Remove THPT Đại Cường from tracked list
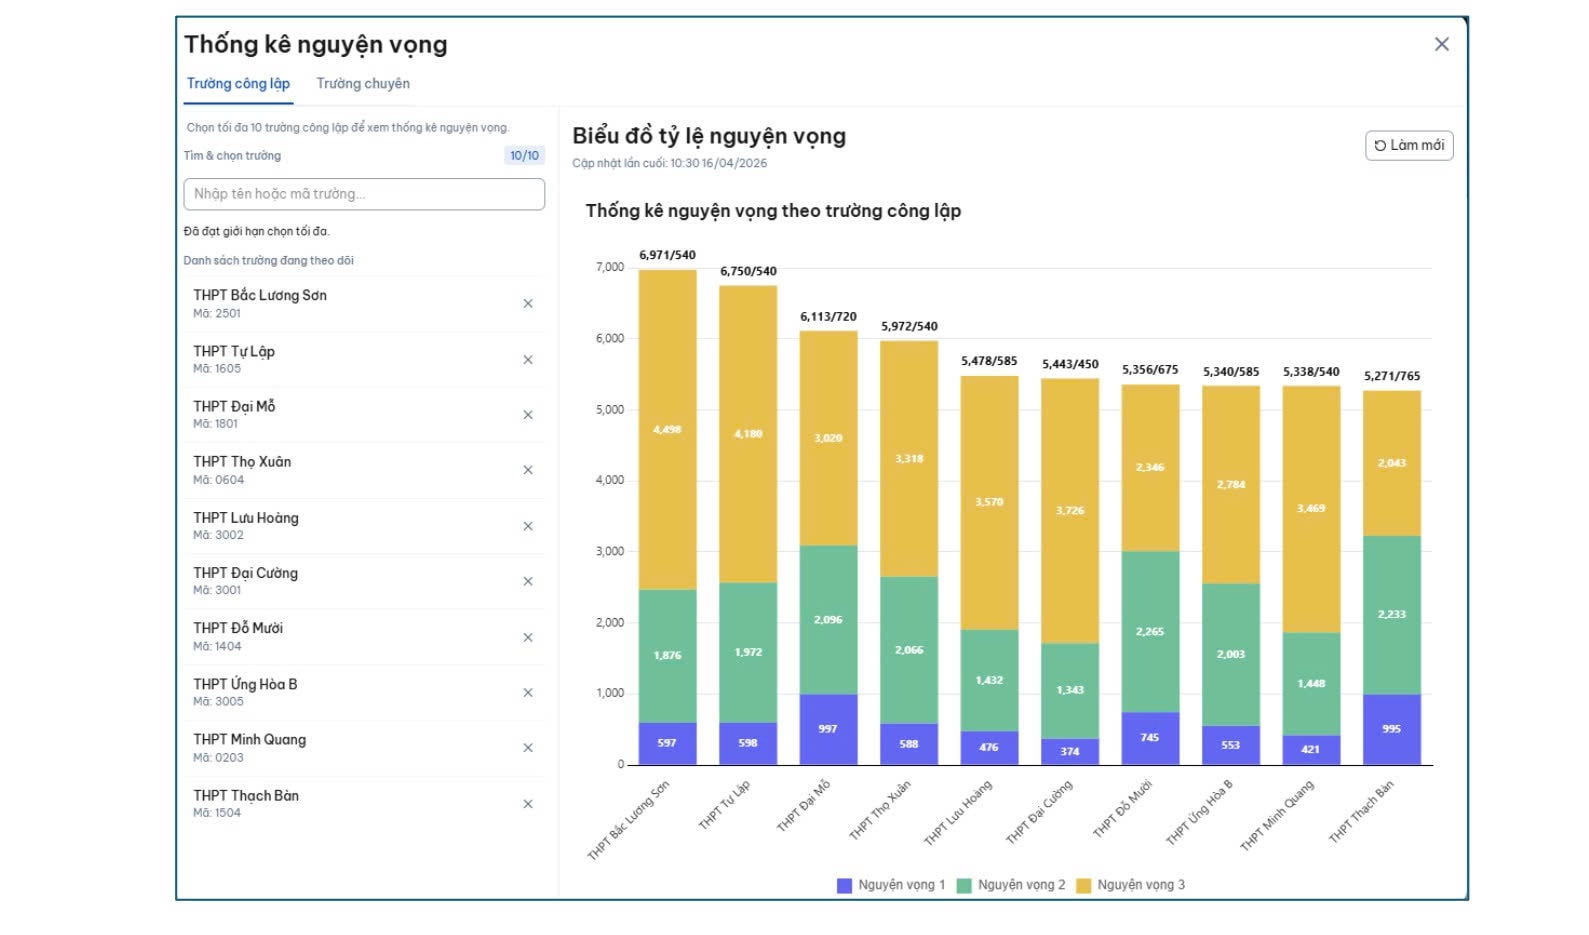 point(528,581)
